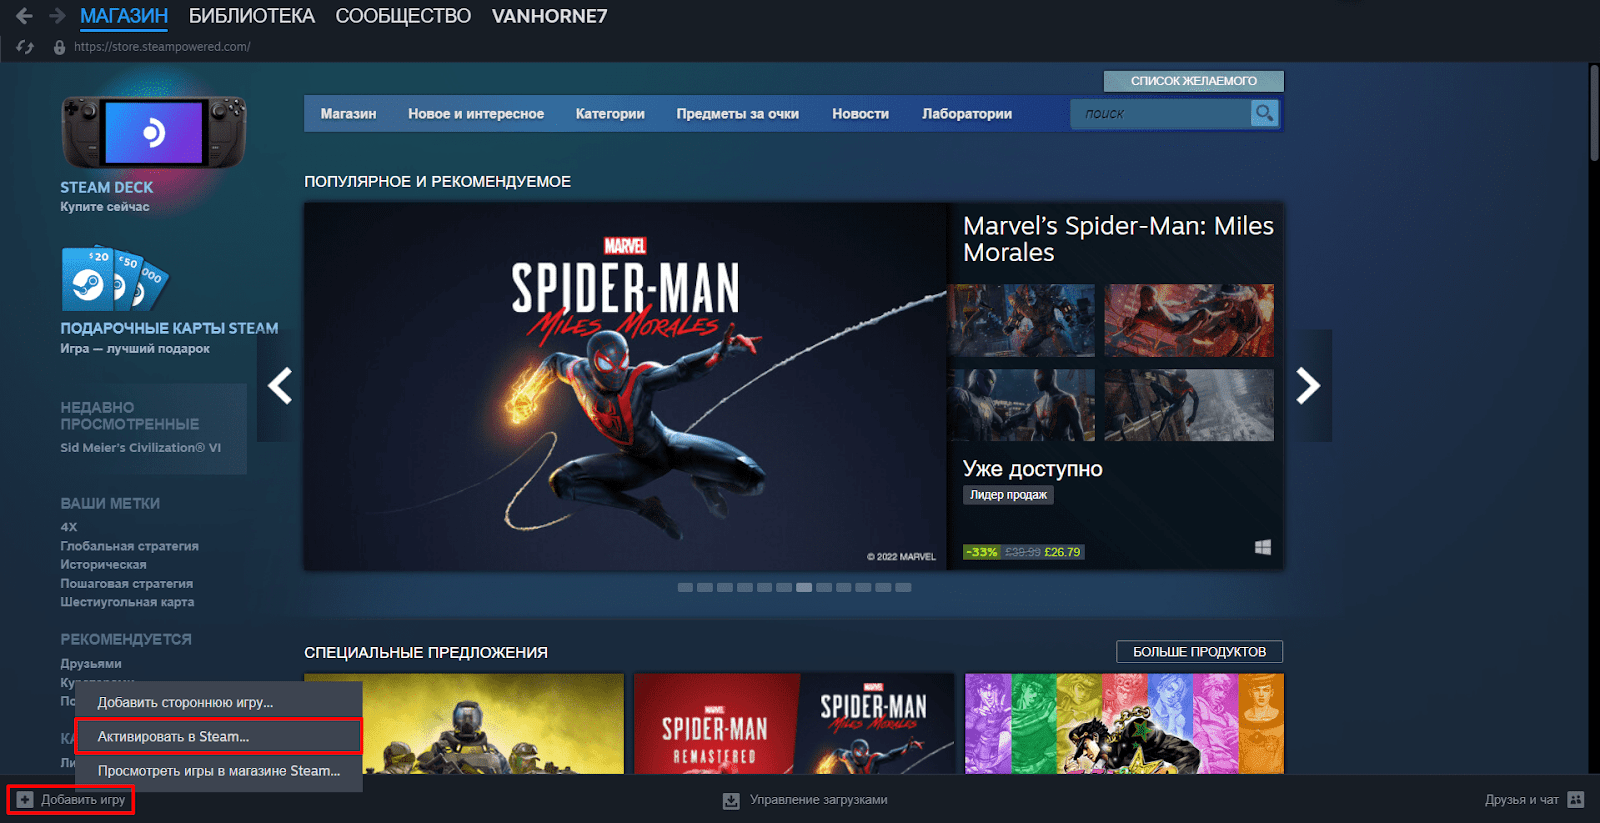Click the Steam Deck console image
This screenshot has height=823, width=1600.
[154, 132]
